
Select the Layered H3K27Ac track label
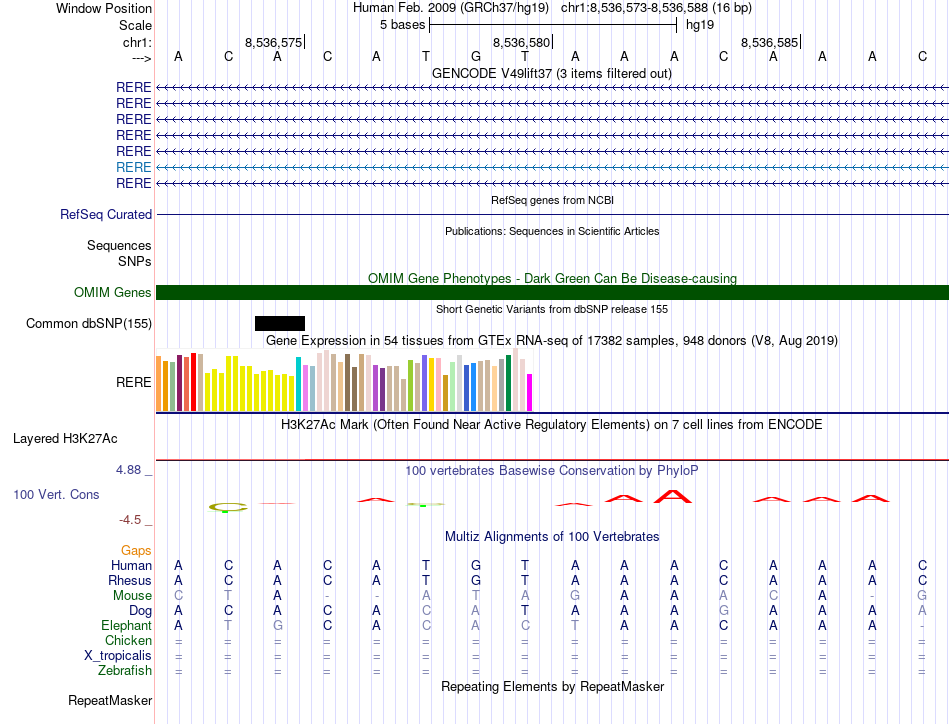pos(65,439)
